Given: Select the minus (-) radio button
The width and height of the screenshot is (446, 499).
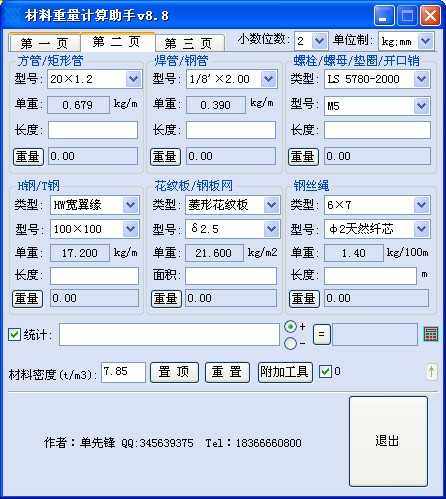Looking at the screenshot, I should point(291,343).
